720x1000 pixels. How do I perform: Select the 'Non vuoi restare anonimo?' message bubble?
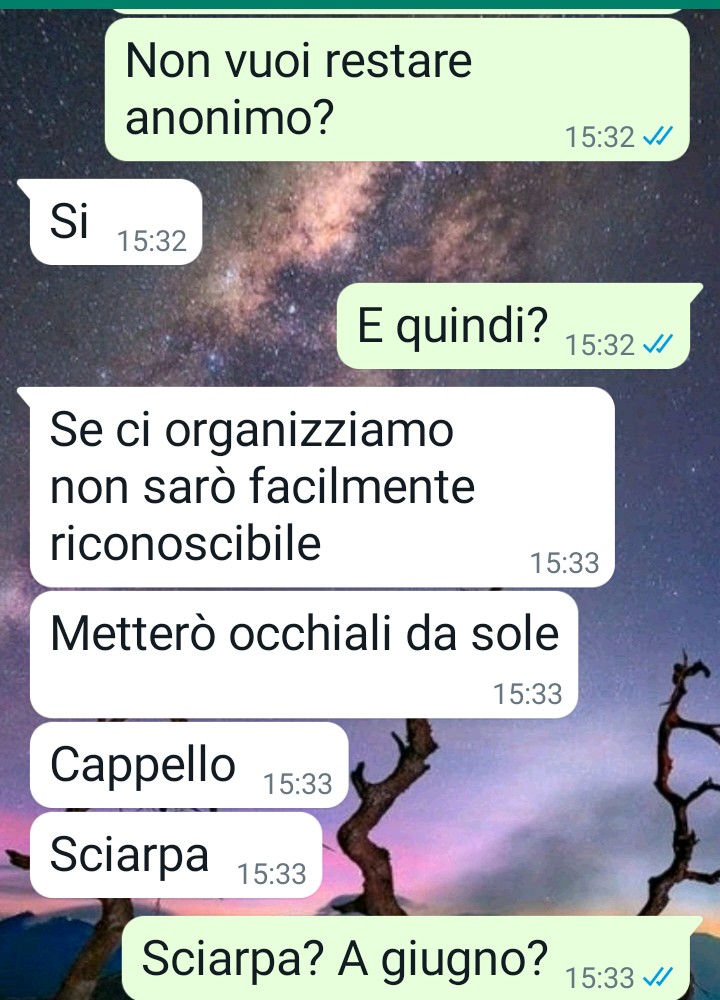click(x=397, y=89)
